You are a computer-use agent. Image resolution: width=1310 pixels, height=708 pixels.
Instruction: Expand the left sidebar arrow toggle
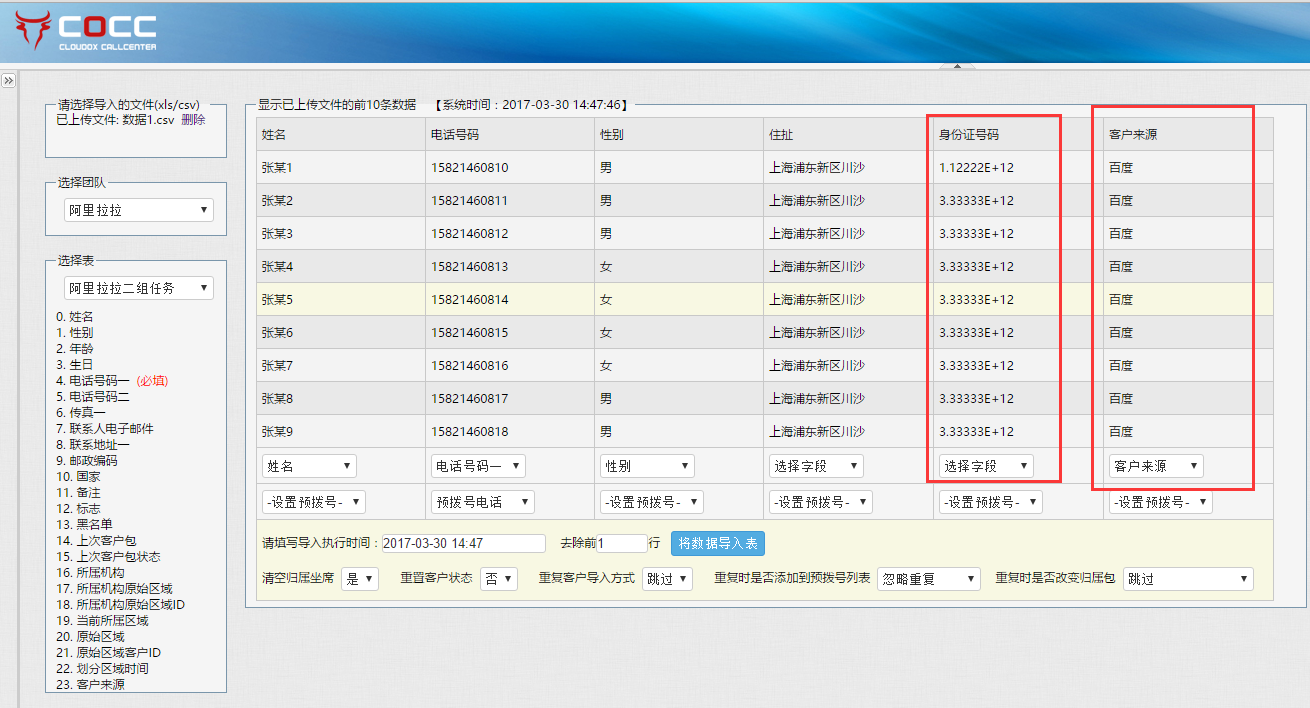click(x=8, y=80)
